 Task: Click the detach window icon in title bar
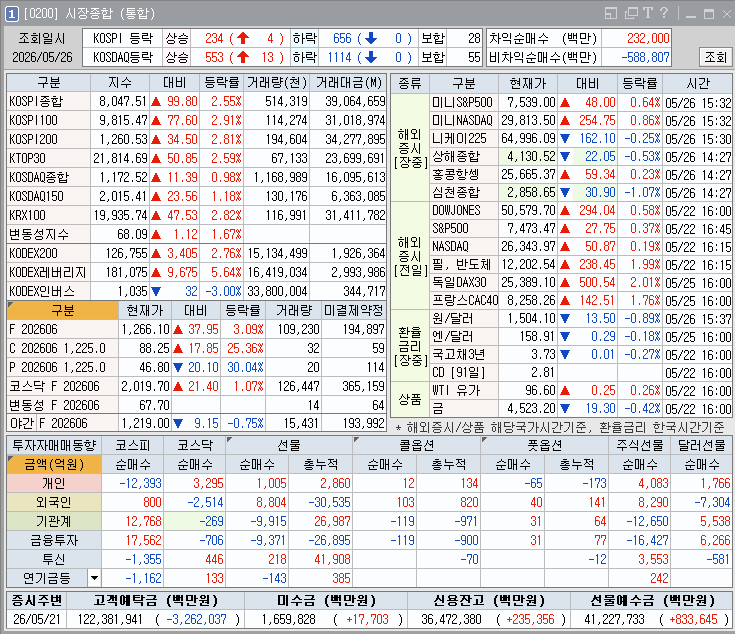631,13
